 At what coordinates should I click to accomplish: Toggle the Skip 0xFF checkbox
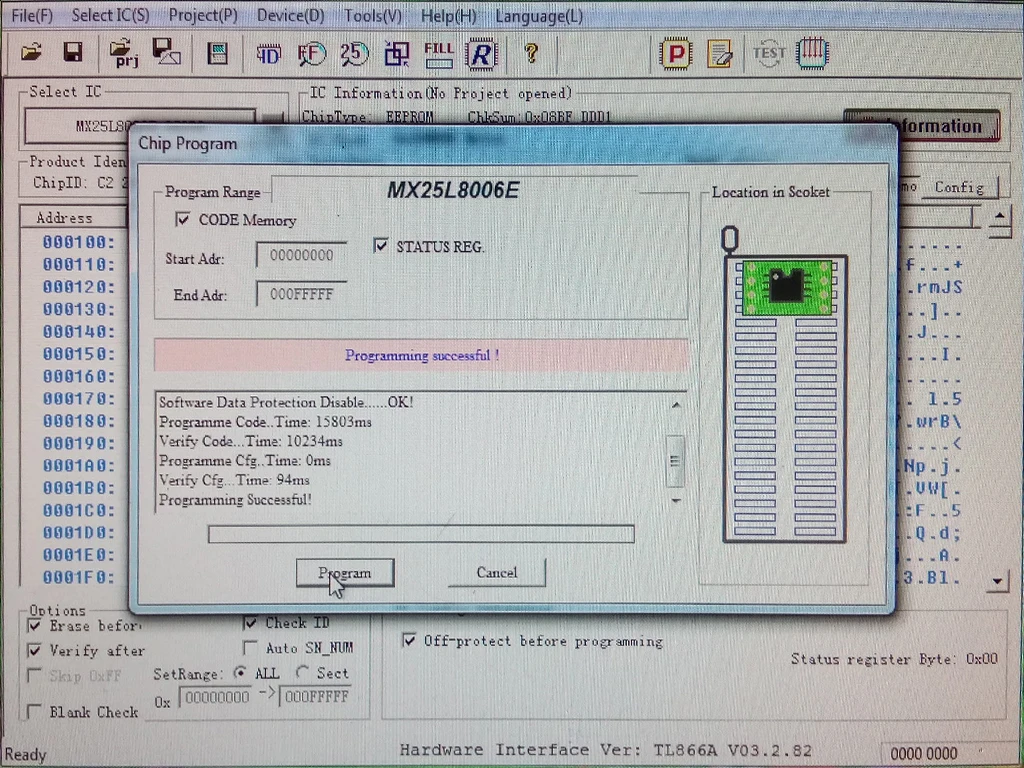[35, 675]
